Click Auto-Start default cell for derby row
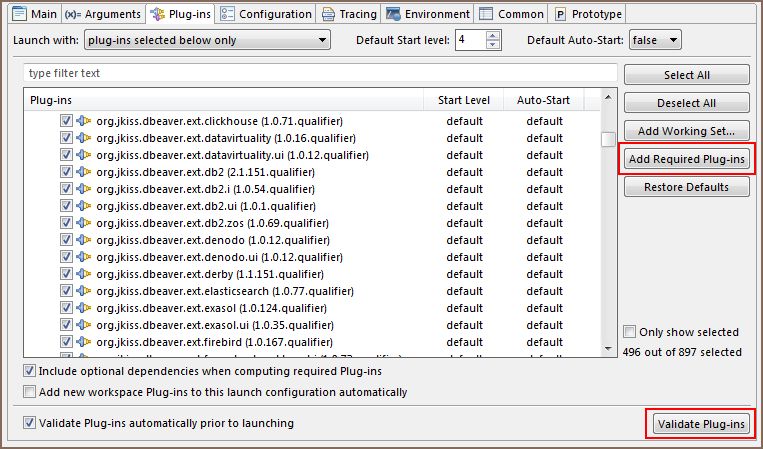Viewport: 763px width, 449px height. click(x=544, y=274)
